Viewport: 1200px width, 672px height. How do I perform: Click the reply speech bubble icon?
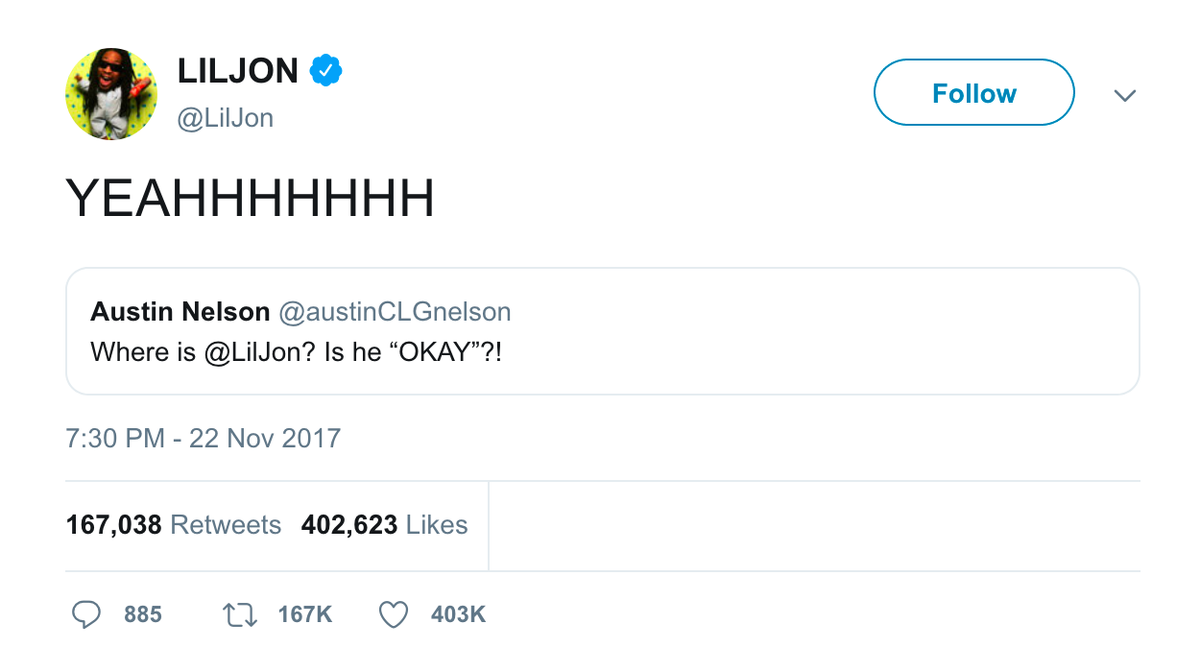(88, 613)
